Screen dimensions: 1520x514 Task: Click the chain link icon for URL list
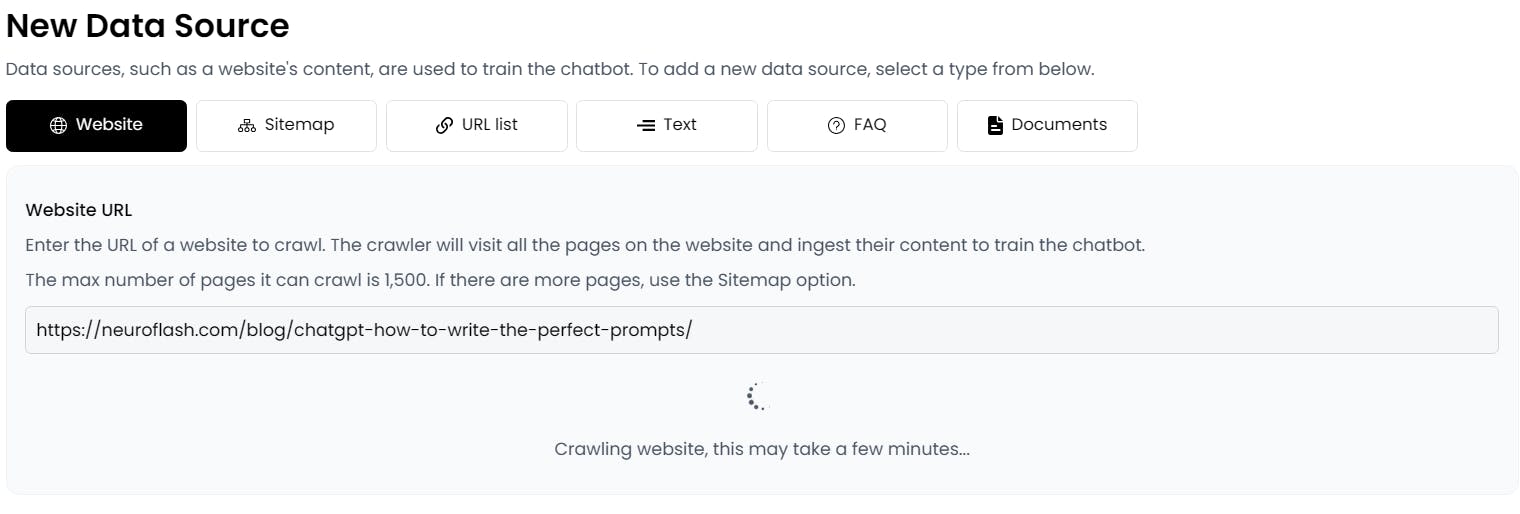[445, 125]
